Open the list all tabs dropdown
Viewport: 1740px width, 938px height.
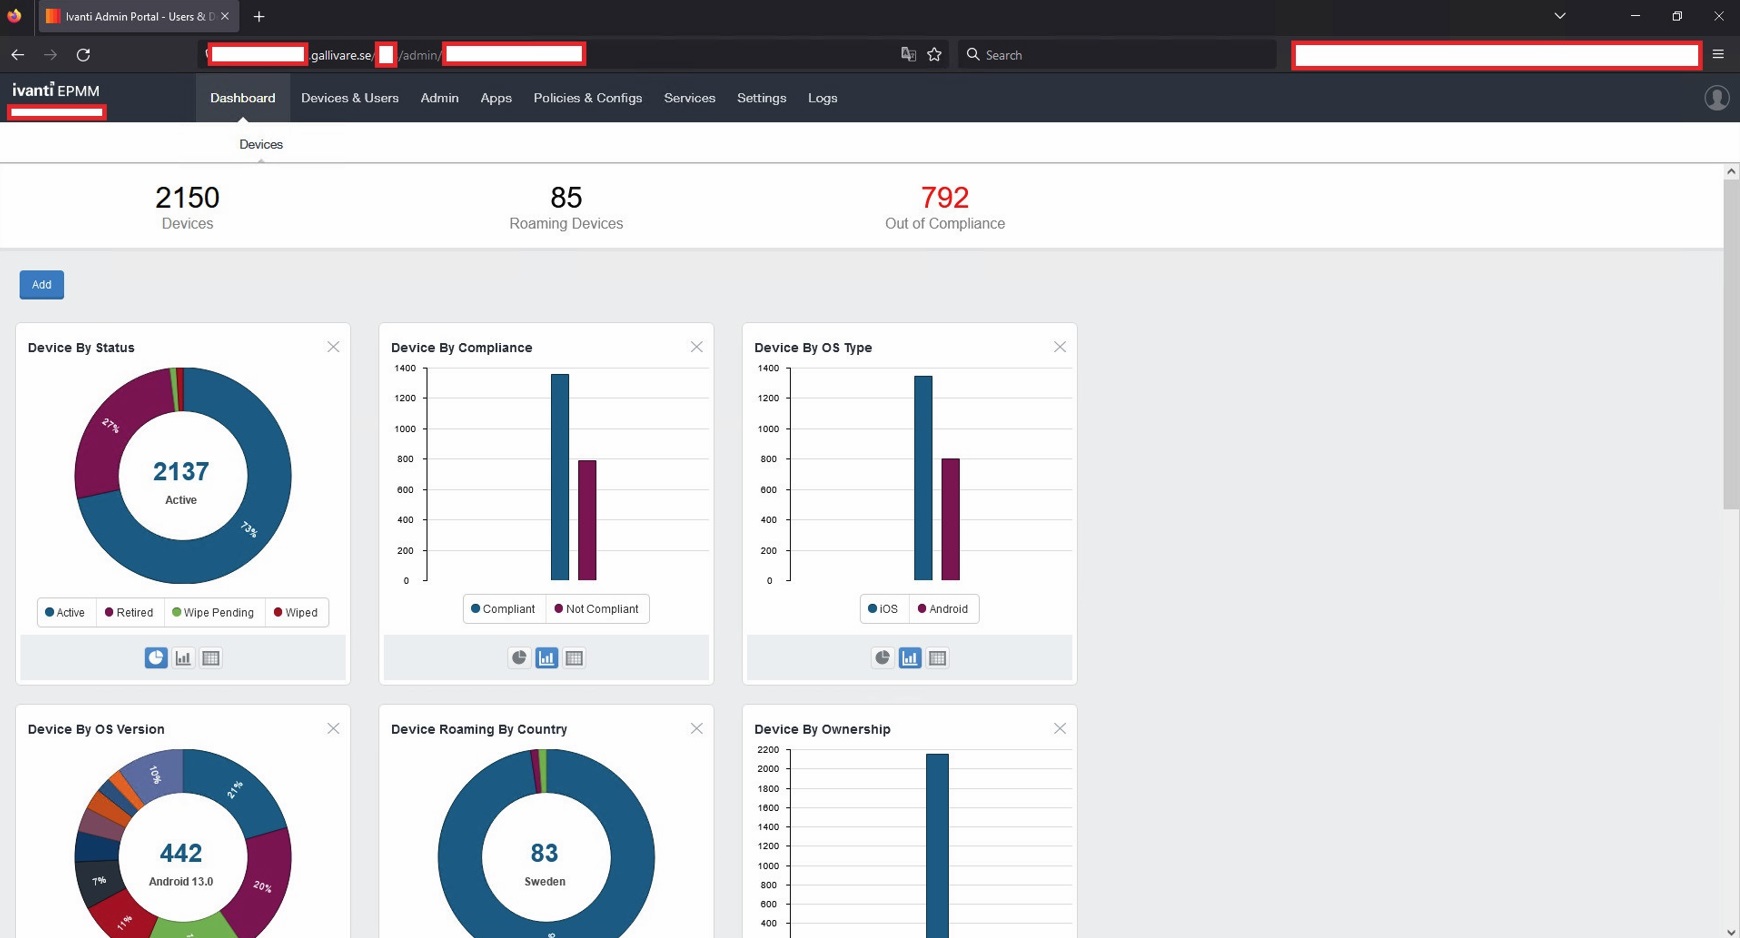pyautogui.click(x=1559, y=16)
